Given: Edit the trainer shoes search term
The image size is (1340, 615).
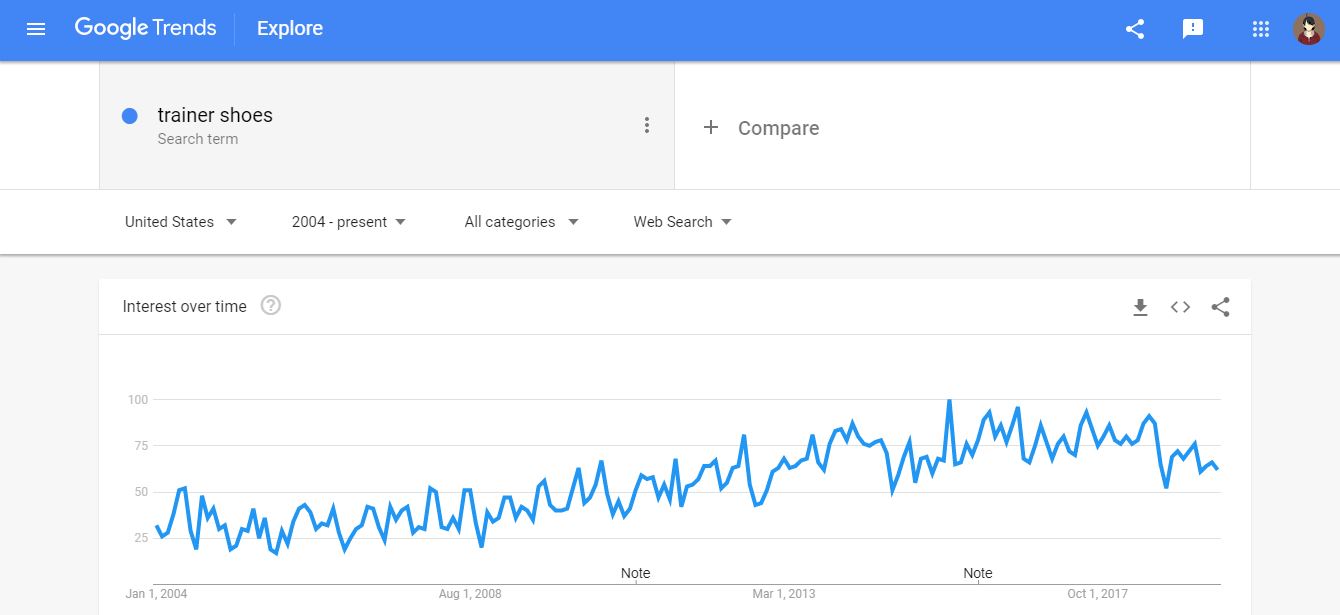Looking at the screenshot, I should click(x=215, y=116).
